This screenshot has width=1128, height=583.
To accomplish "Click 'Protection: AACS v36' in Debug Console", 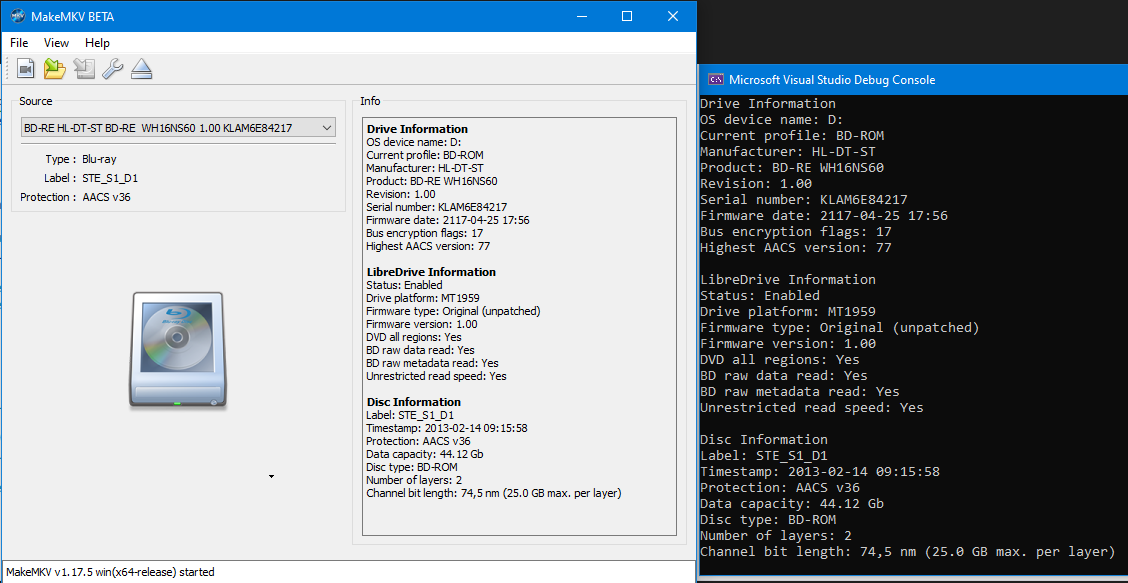I will 780,487.
